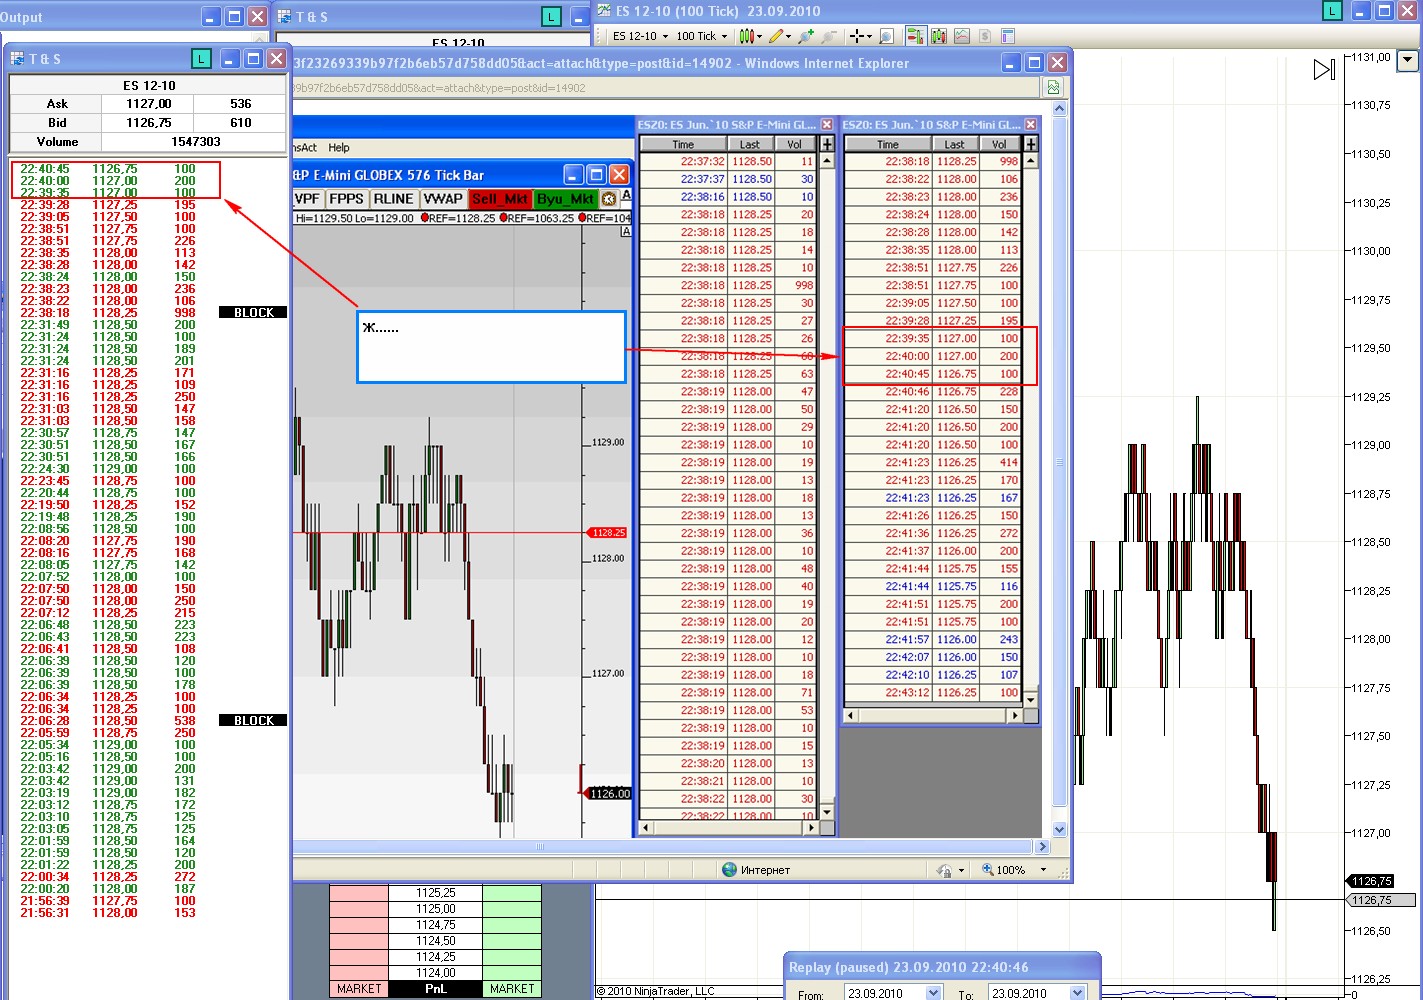Click the Vol column header in left table
This screenshot has height=1000, width=1423.
click(x=794, y=144)
